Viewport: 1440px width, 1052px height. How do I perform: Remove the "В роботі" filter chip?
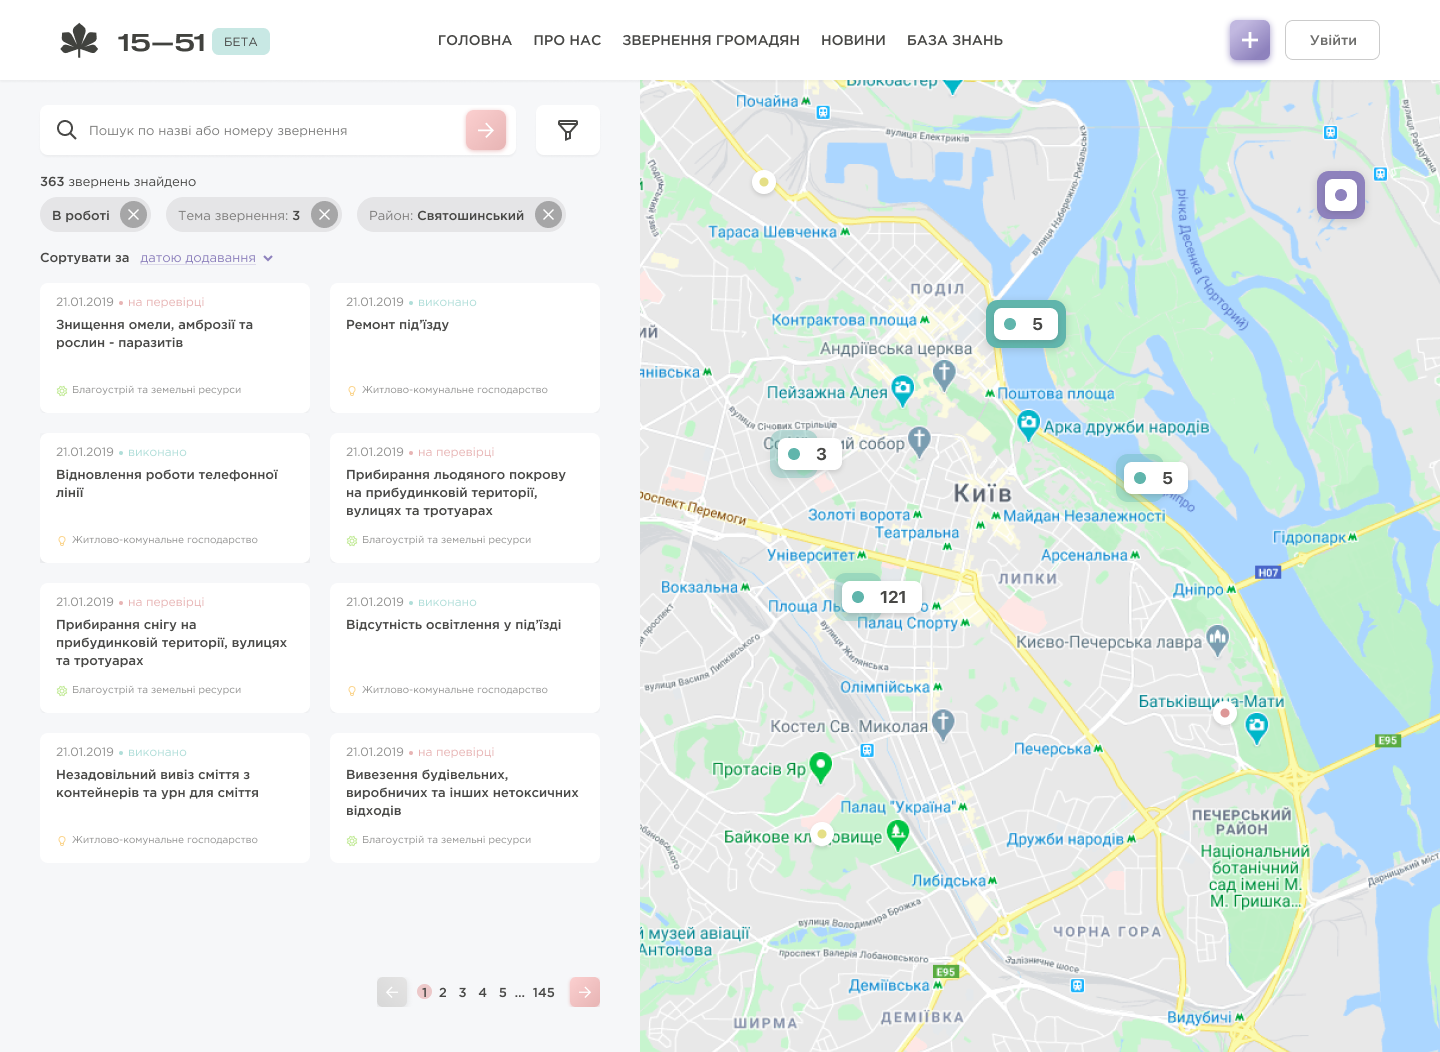point(133,215)
